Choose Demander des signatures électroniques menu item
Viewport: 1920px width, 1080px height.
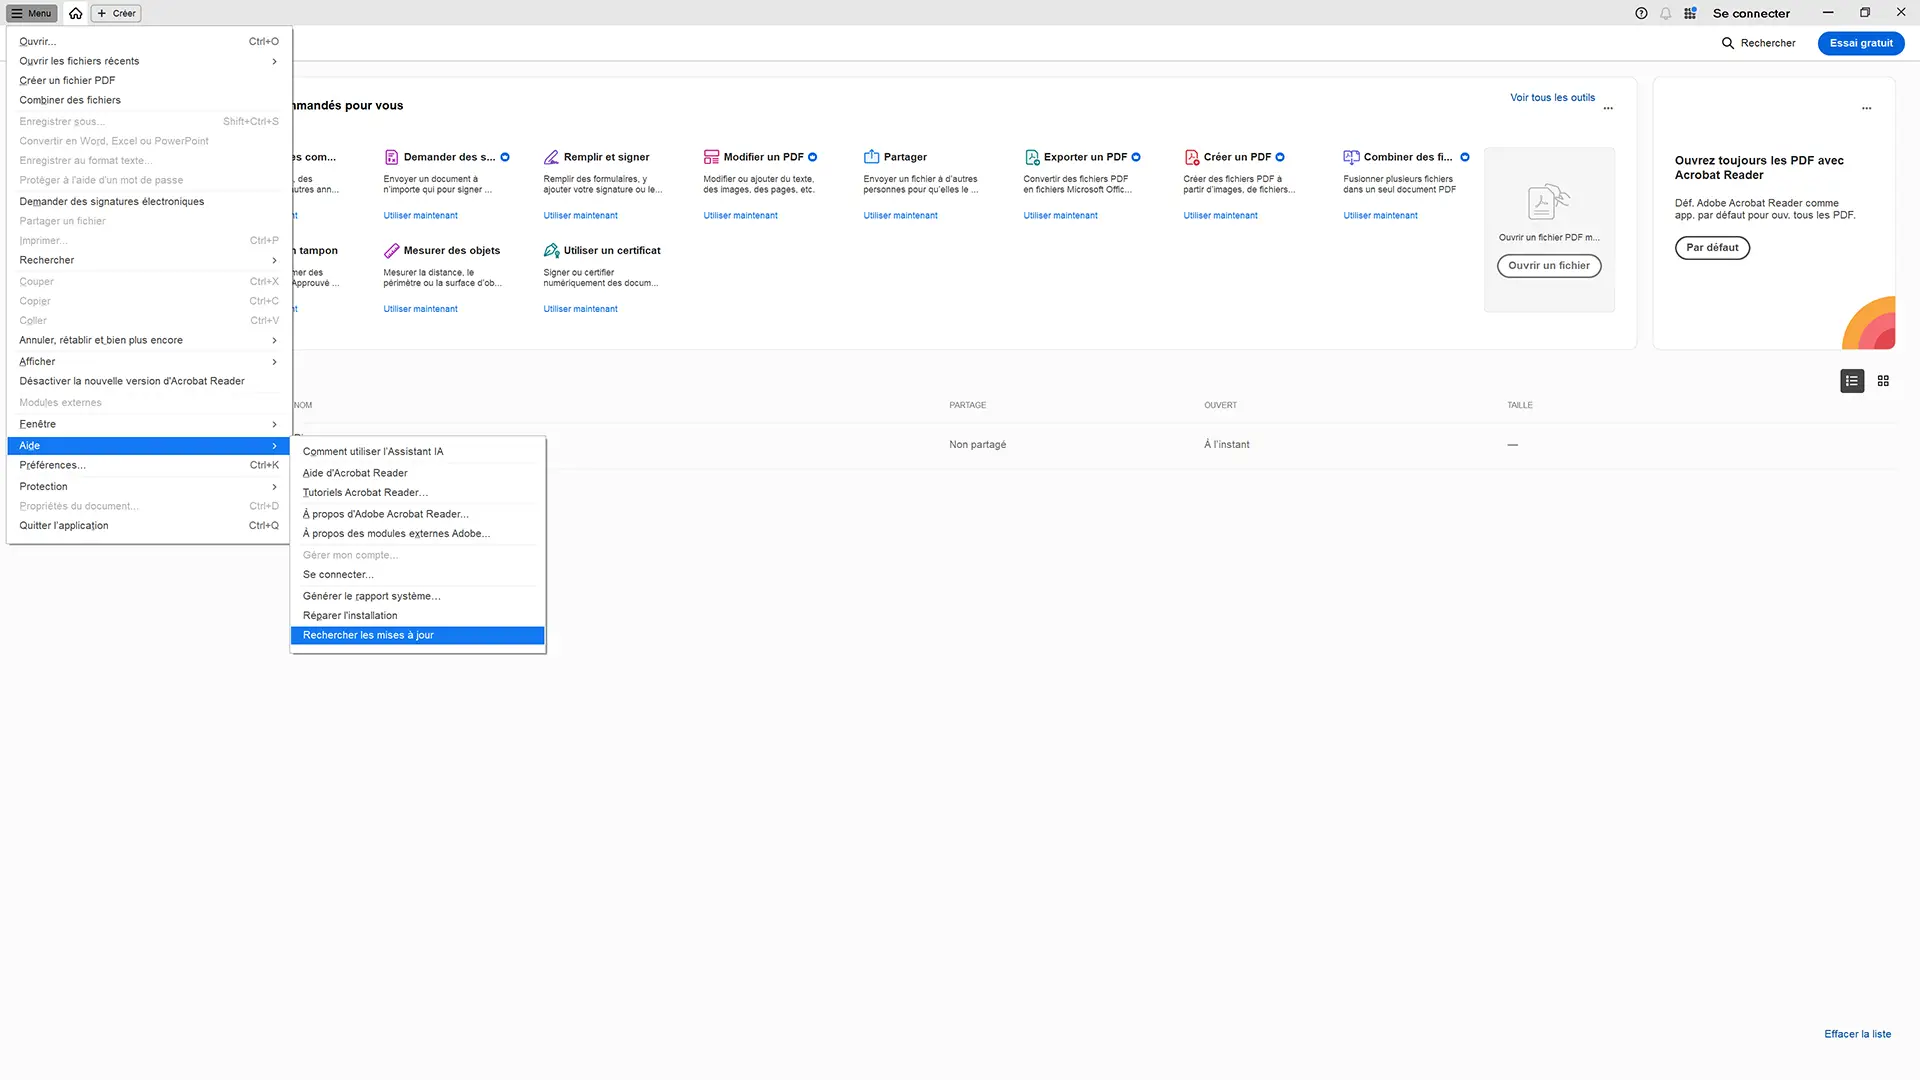pos(148,202)
